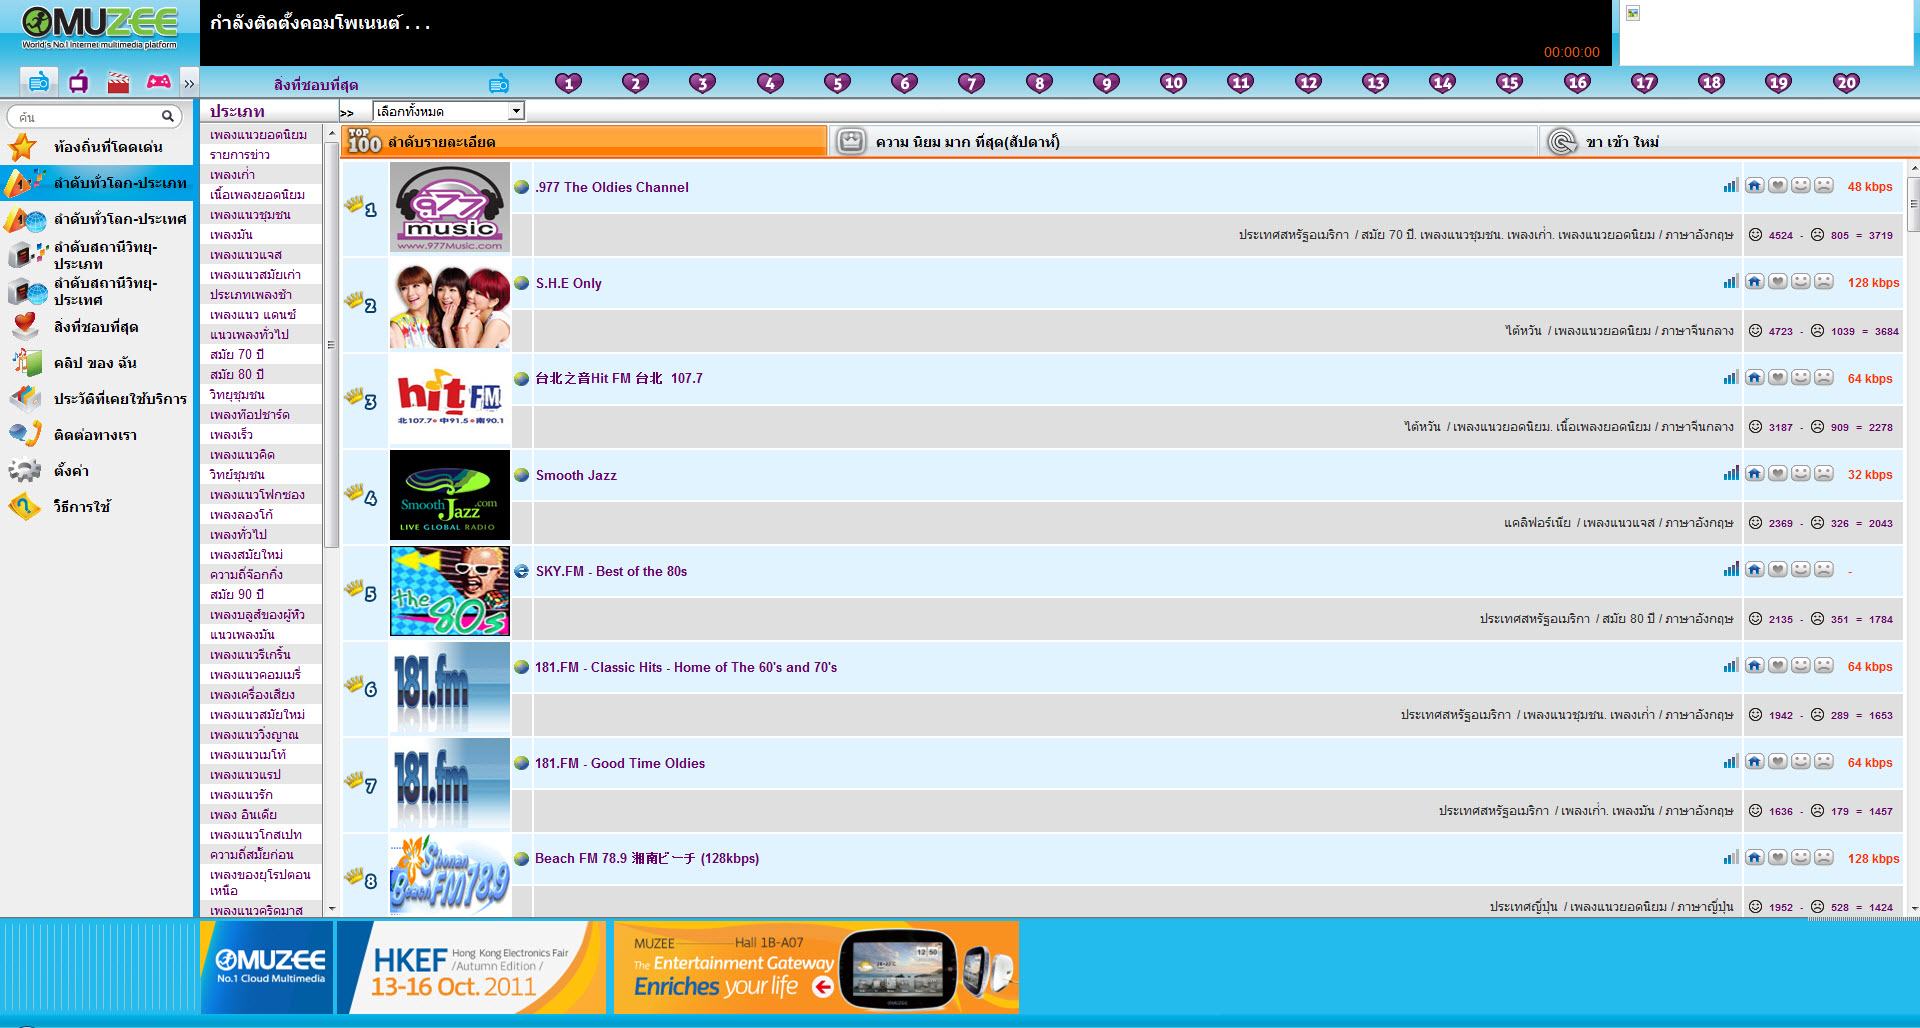1920x1028 pixels.
Task: Select favorite preset heart number 1
Action: 568,83
